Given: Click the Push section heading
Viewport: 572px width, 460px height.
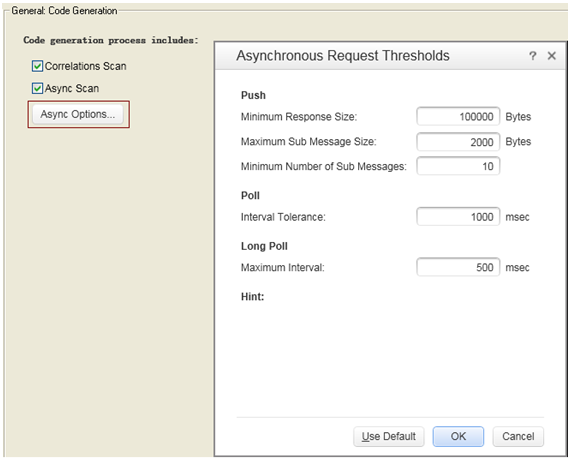Looking at the screenshot, I should pos(253,95).
